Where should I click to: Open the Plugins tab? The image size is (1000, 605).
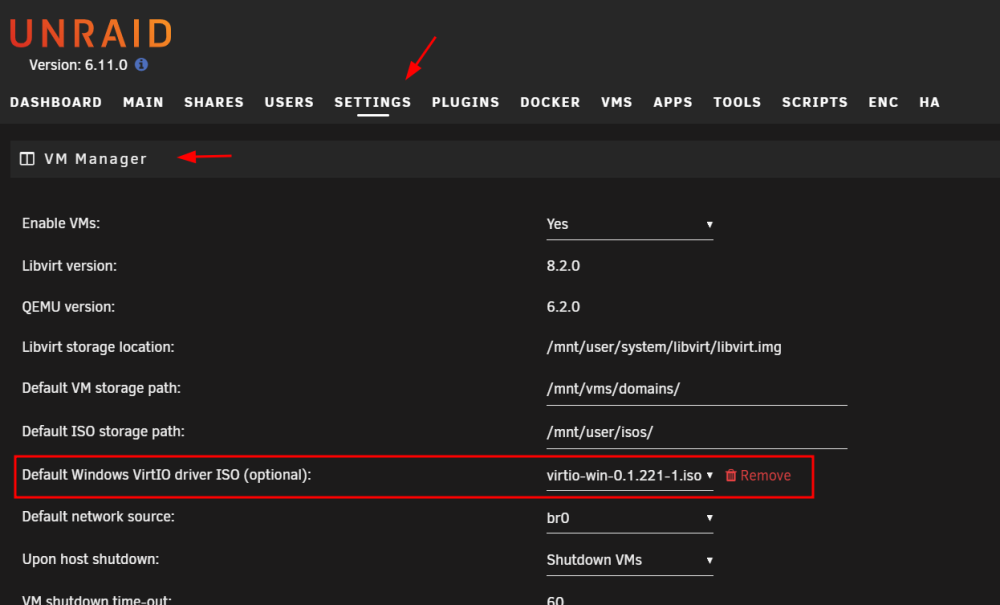[466, 102]
